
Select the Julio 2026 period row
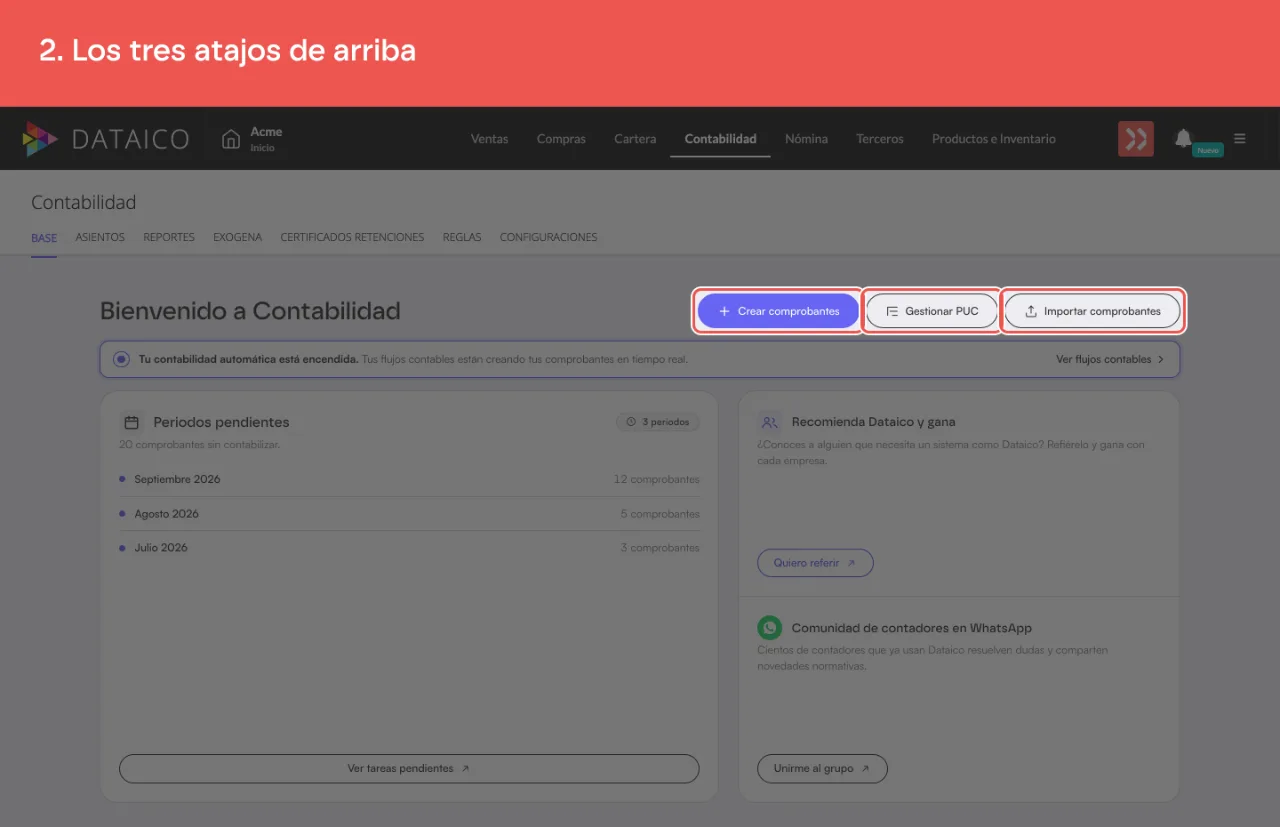click(x=409, y=548)
